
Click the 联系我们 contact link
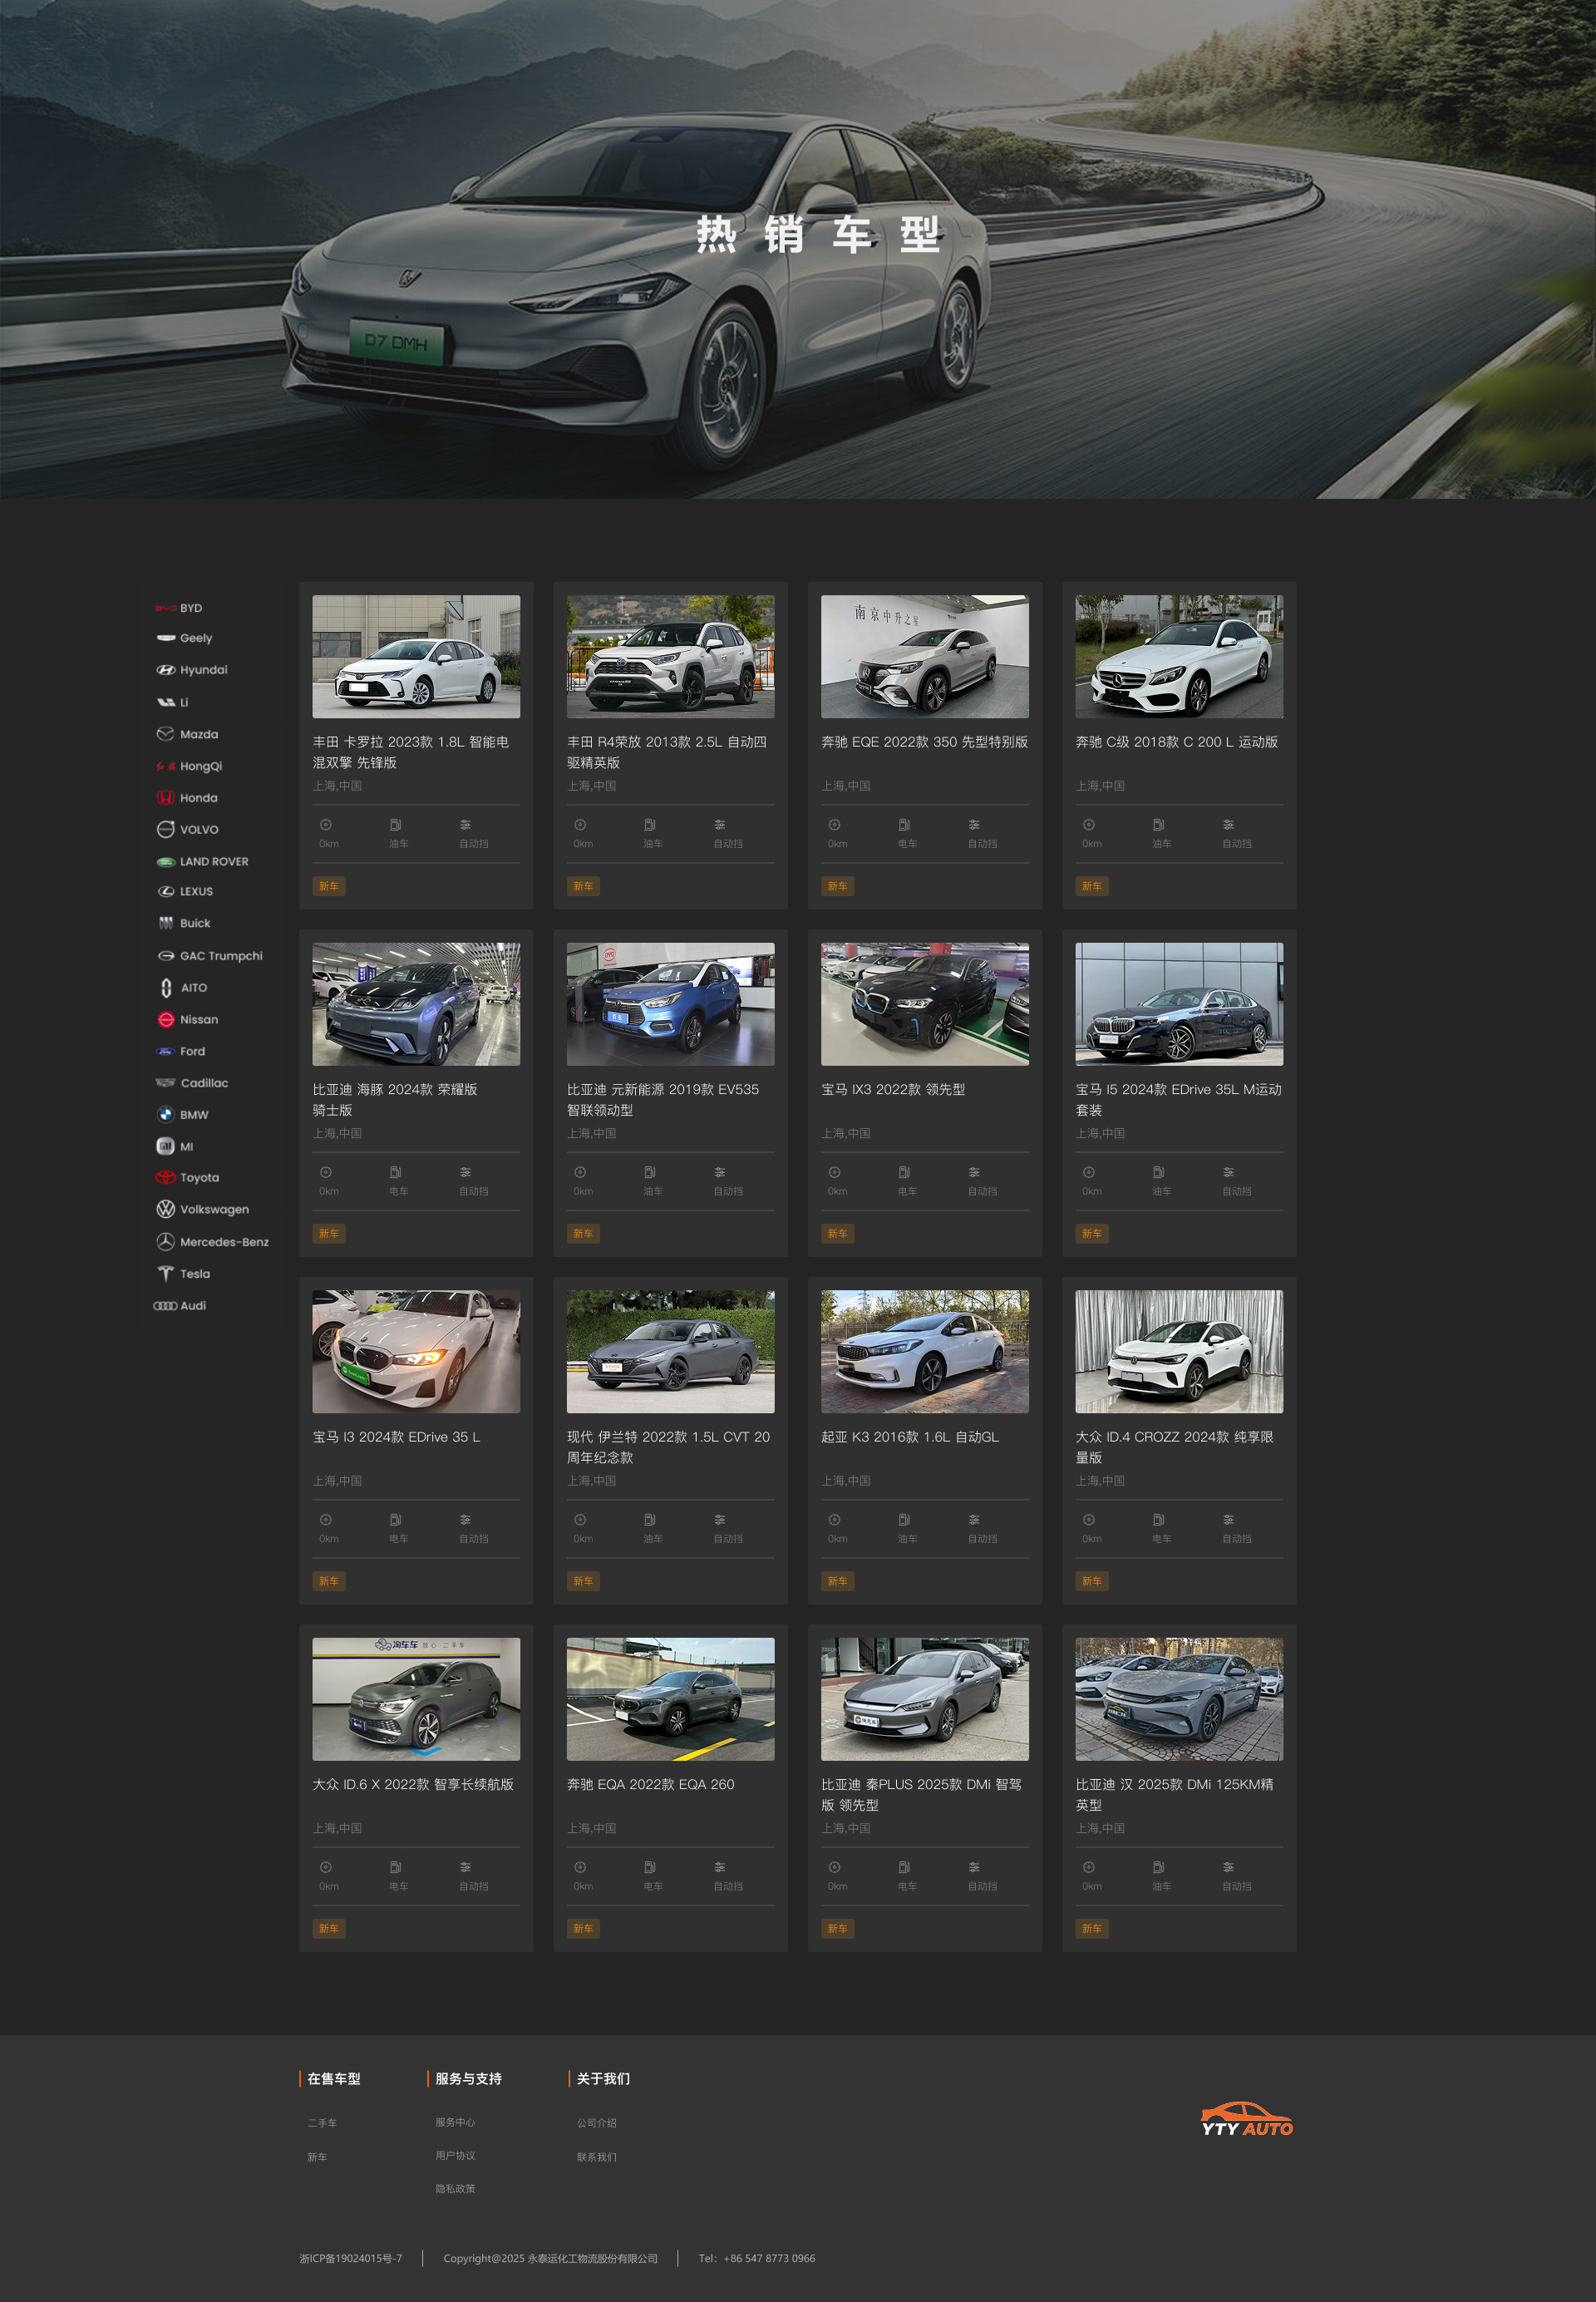click(596, 2156)
